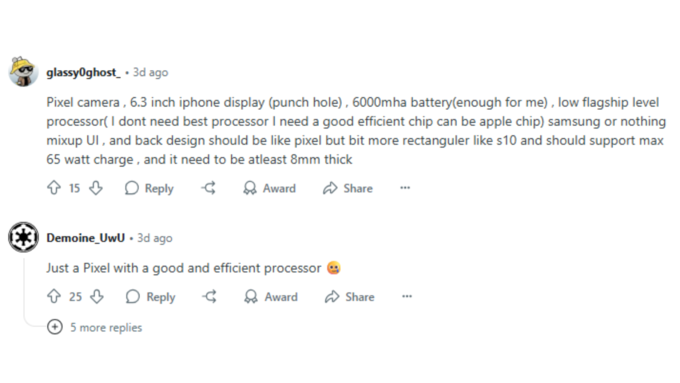Downvote Demoine_UwU's reply
680x383 pixels.
[97, 296]
